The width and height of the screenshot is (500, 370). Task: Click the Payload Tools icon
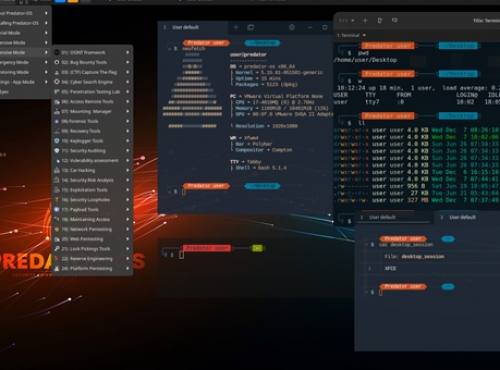(x=57, y=209)
